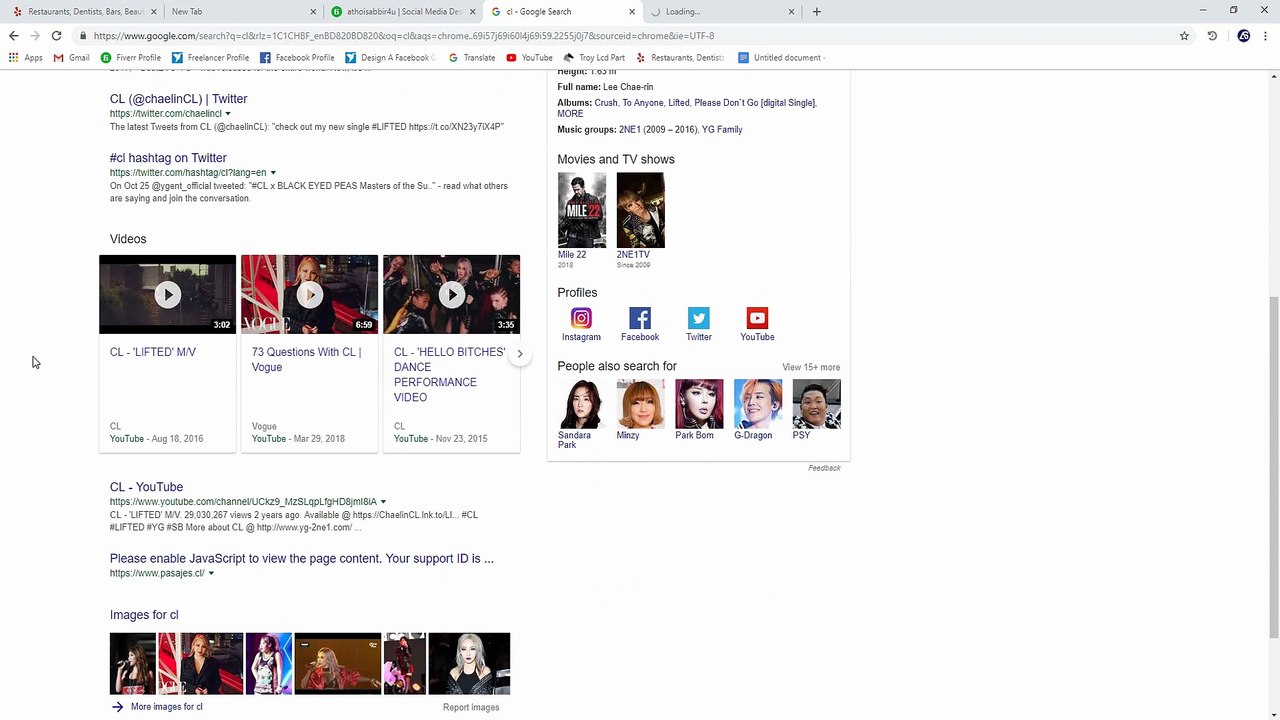Viewport: 1280px width, 720px height.
Task: Click the site lock icon in address bar
Action: click(x=84, y=36)
